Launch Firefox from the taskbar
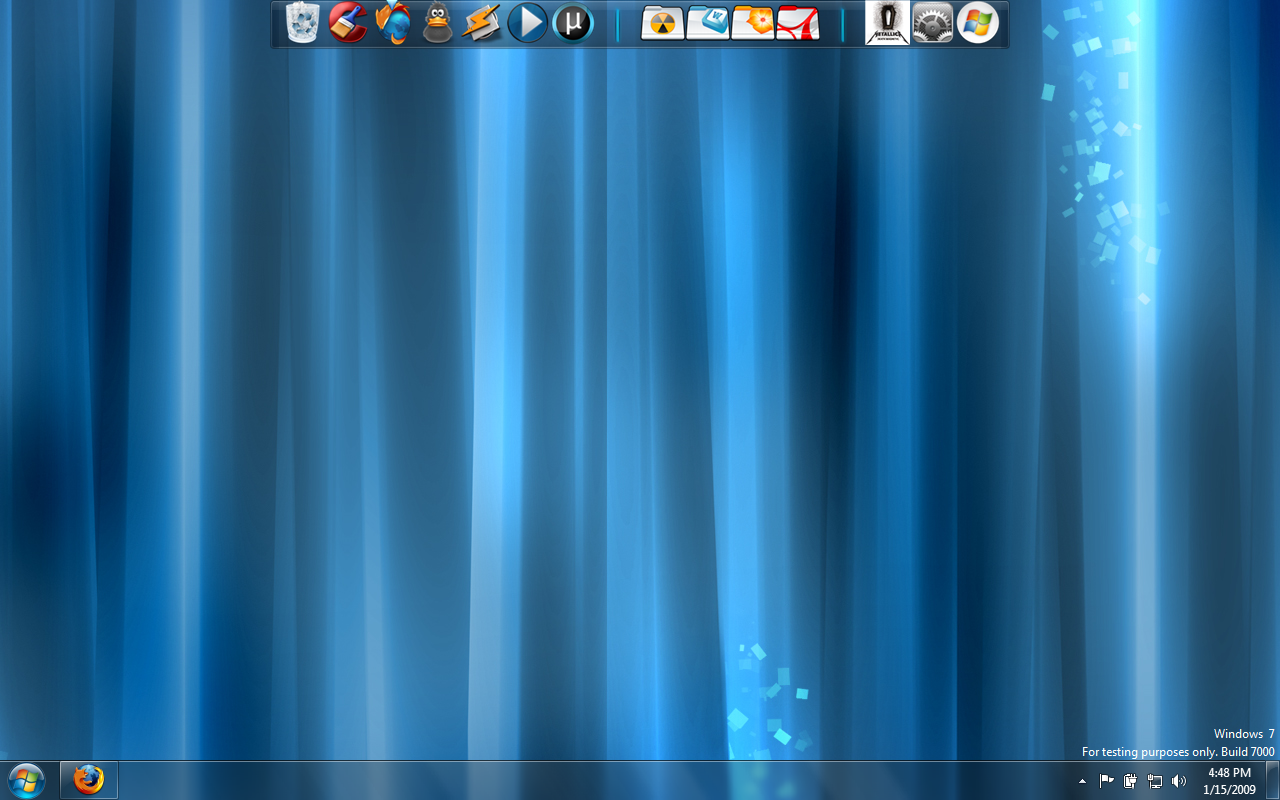 [x=89, y=780]
